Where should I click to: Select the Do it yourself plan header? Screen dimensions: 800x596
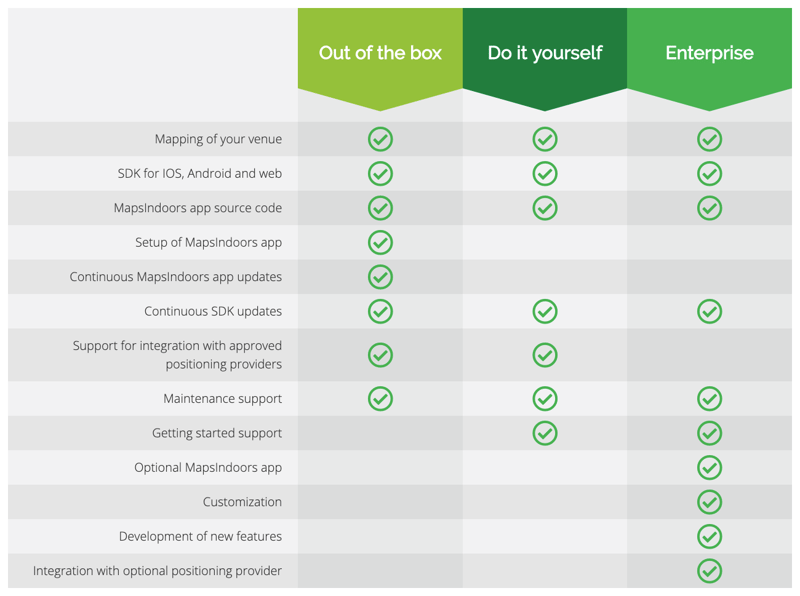[x=545, y=53]
